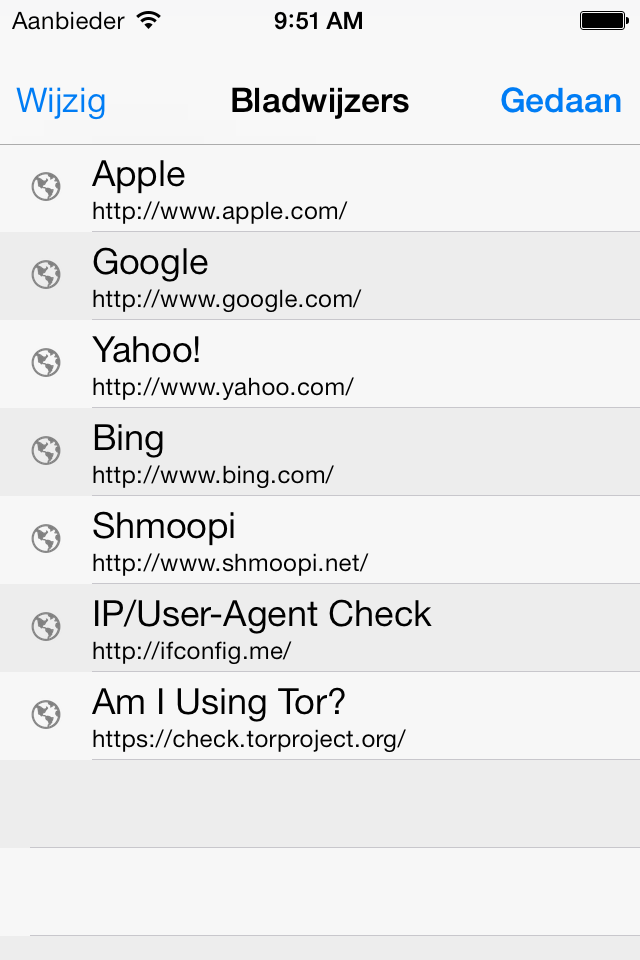Select the Am I Using Tor? title
640x960 pixels.
click(x=219, y=702)
